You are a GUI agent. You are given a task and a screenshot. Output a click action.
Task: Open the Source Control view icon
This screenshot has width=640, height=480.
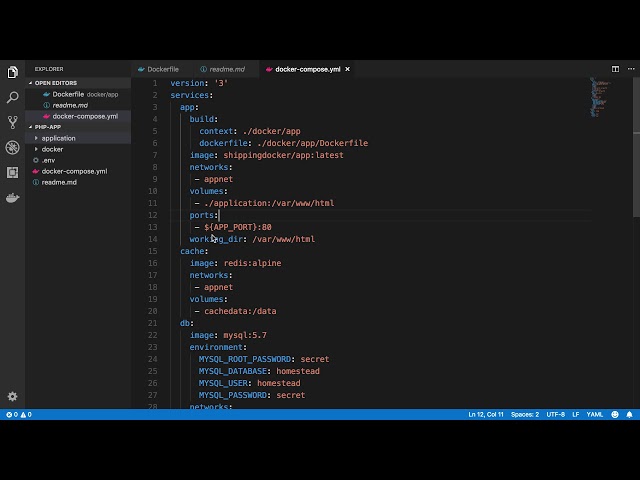tap(13, 122)
